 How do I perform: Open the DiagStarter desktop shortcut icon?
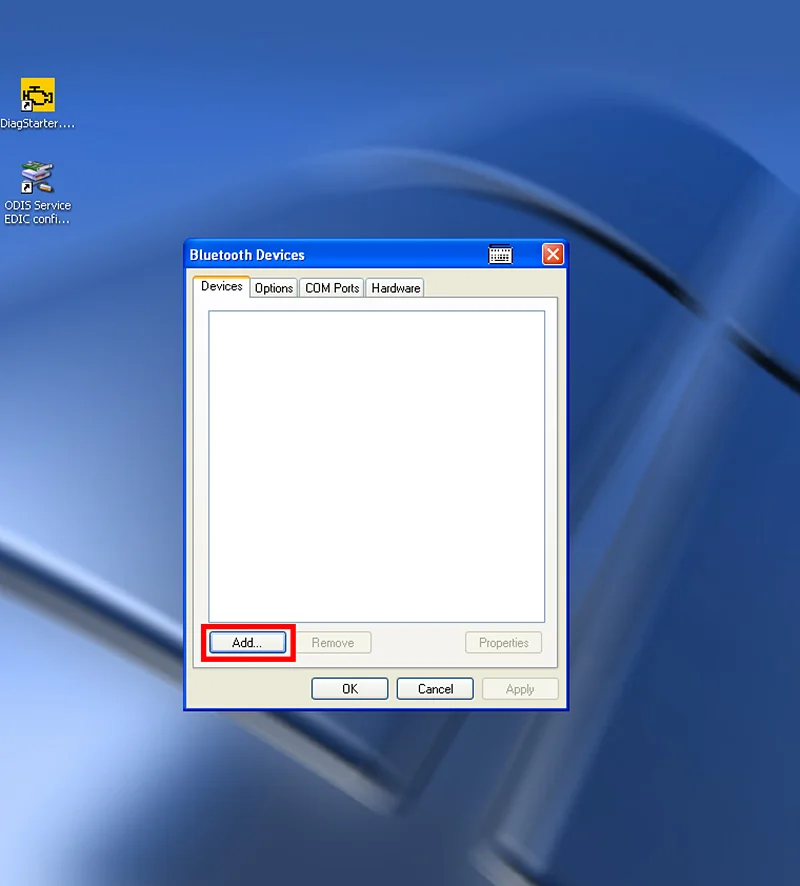point(37,94)
